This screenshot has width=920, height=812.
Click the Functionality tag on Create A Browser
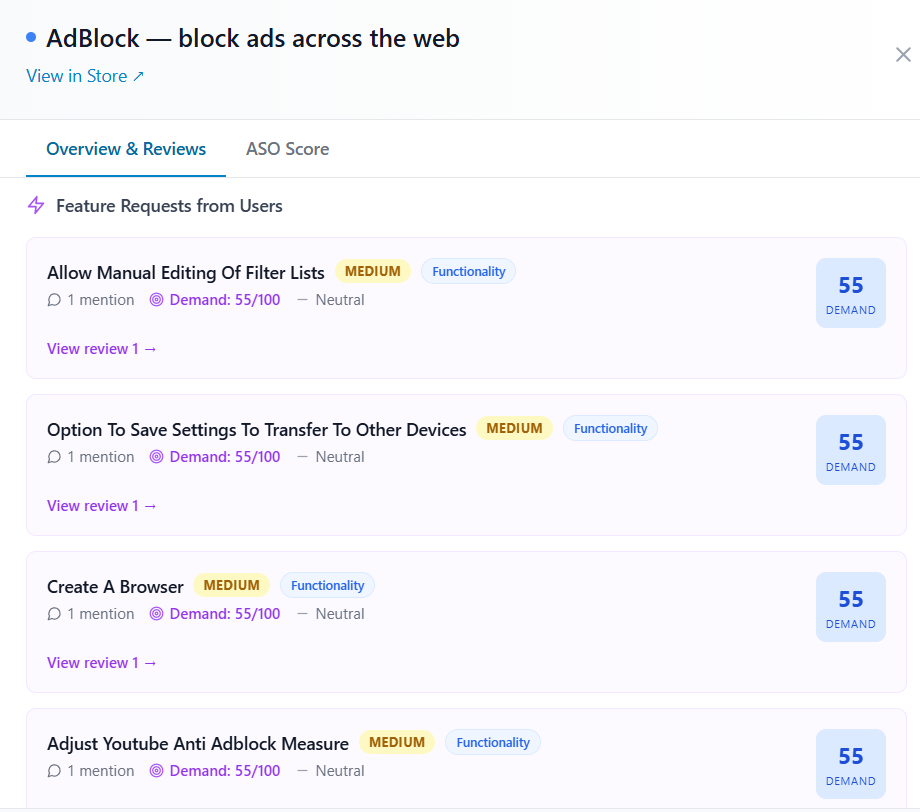click(327, 586)
